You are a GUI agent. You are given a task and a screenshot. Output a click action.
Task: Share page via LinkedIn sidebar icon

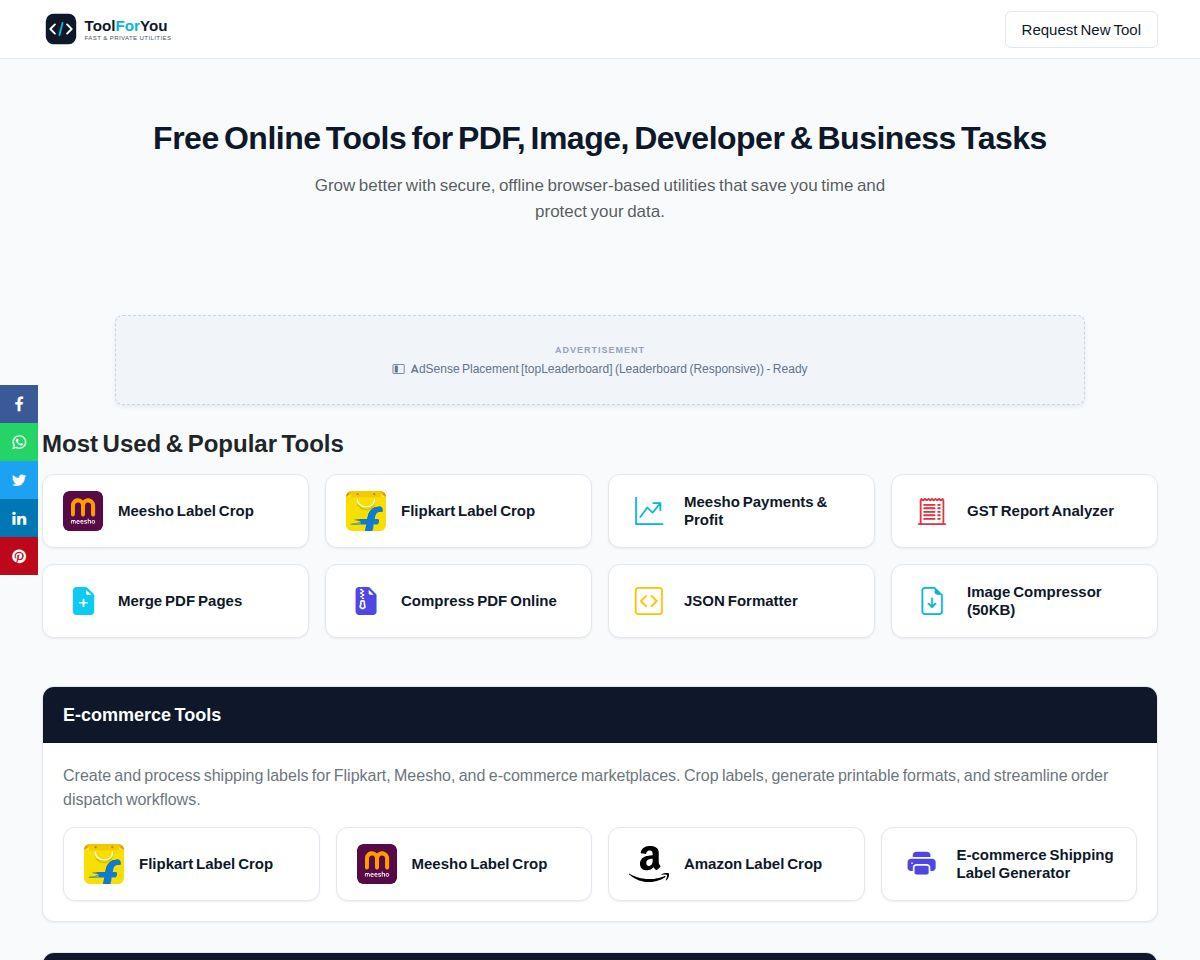point(19,518)
